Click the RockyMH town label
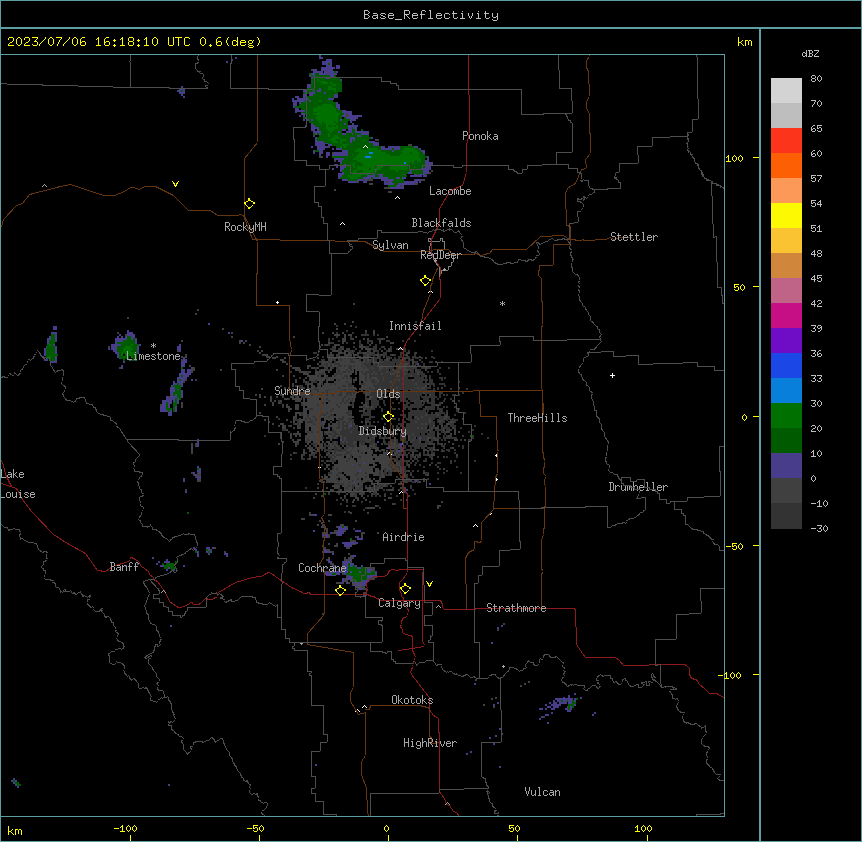862x842 pixels. [x=245, y=227]
